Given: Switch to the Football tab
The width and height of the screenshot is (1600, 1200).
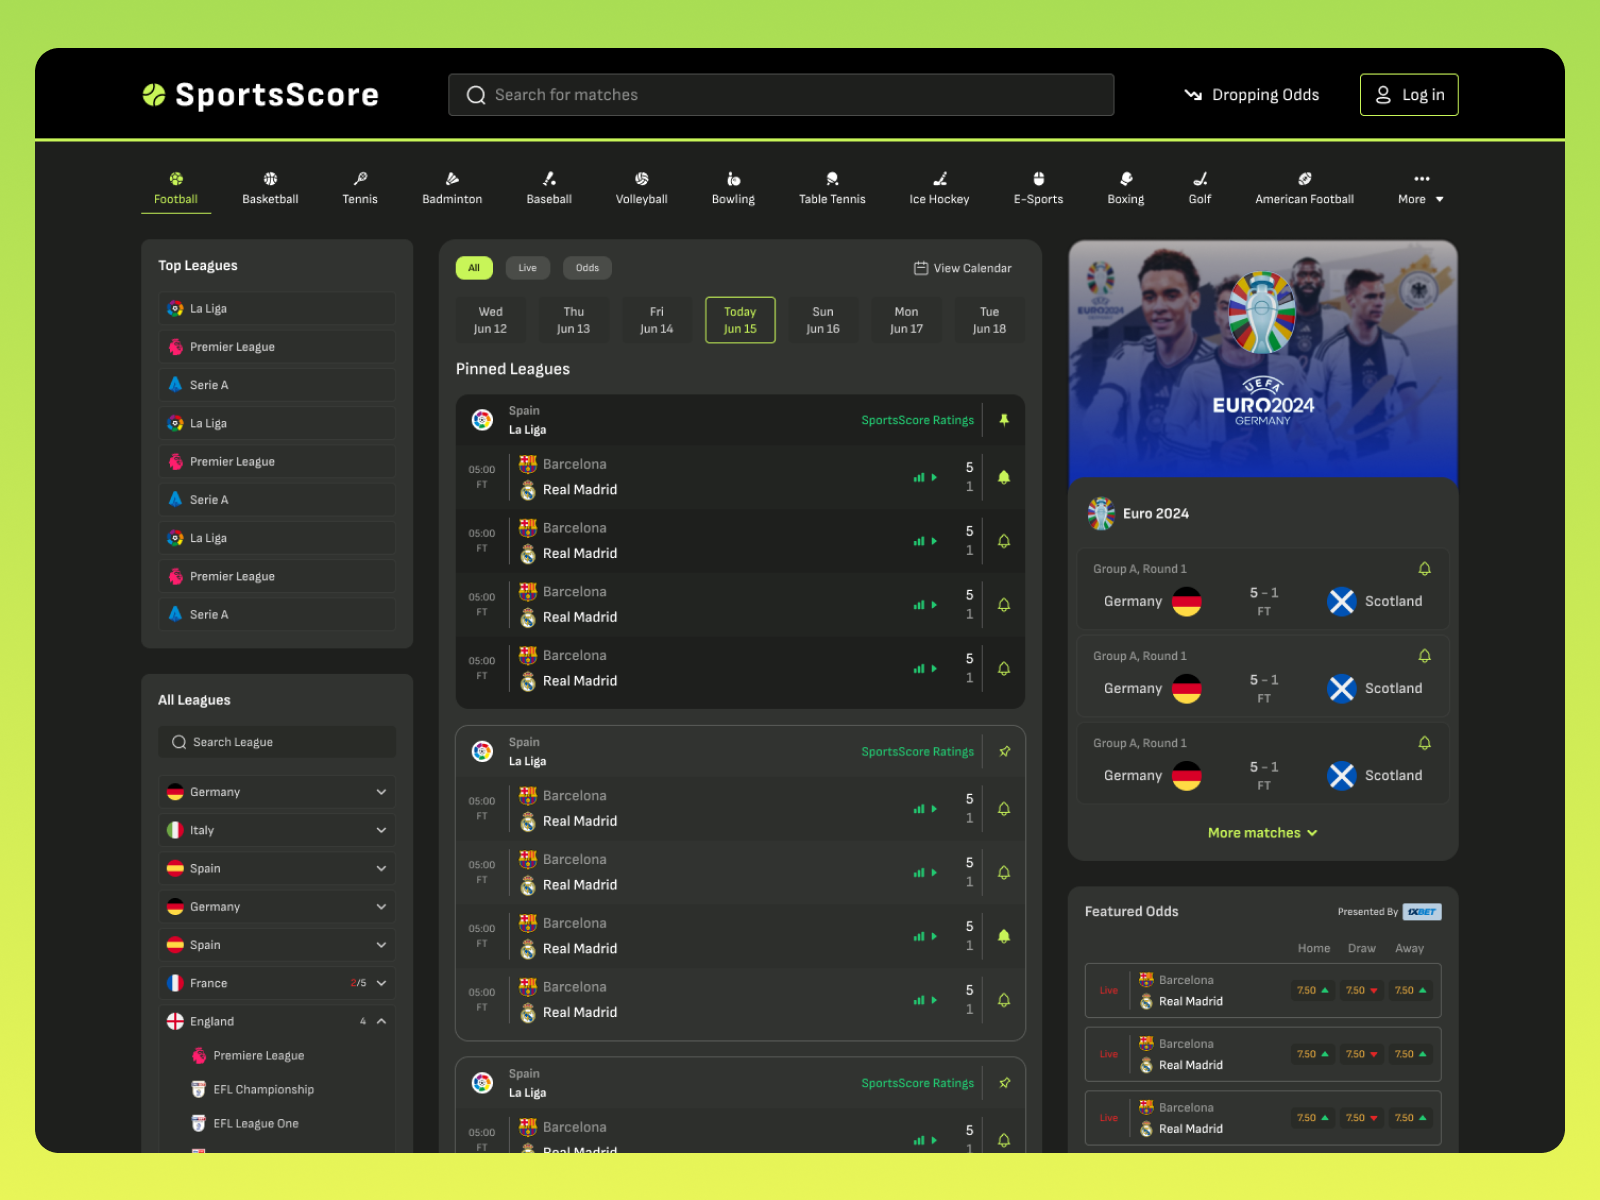Looking at the screenshot, I should (176, 189).
